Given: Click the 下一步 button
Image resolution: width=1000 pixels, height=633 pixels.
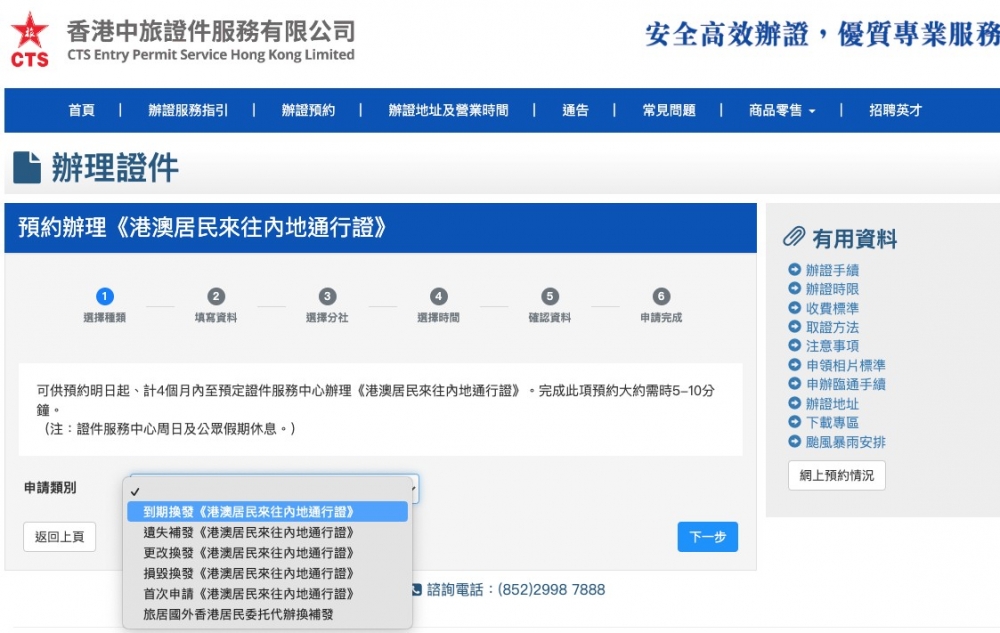Looking at the screenshot, I should click(x=707, y=537).
